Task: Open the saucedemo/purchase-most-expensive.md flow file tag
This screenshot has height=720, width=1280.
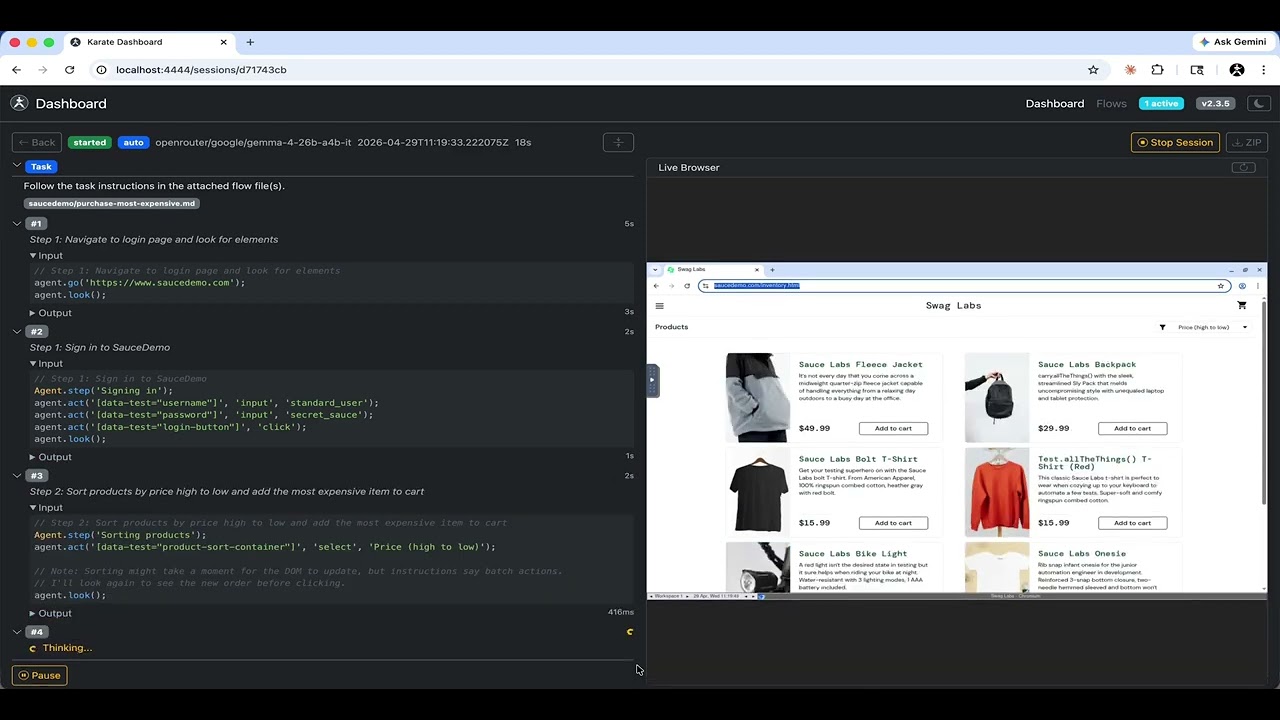Action: 112,203
